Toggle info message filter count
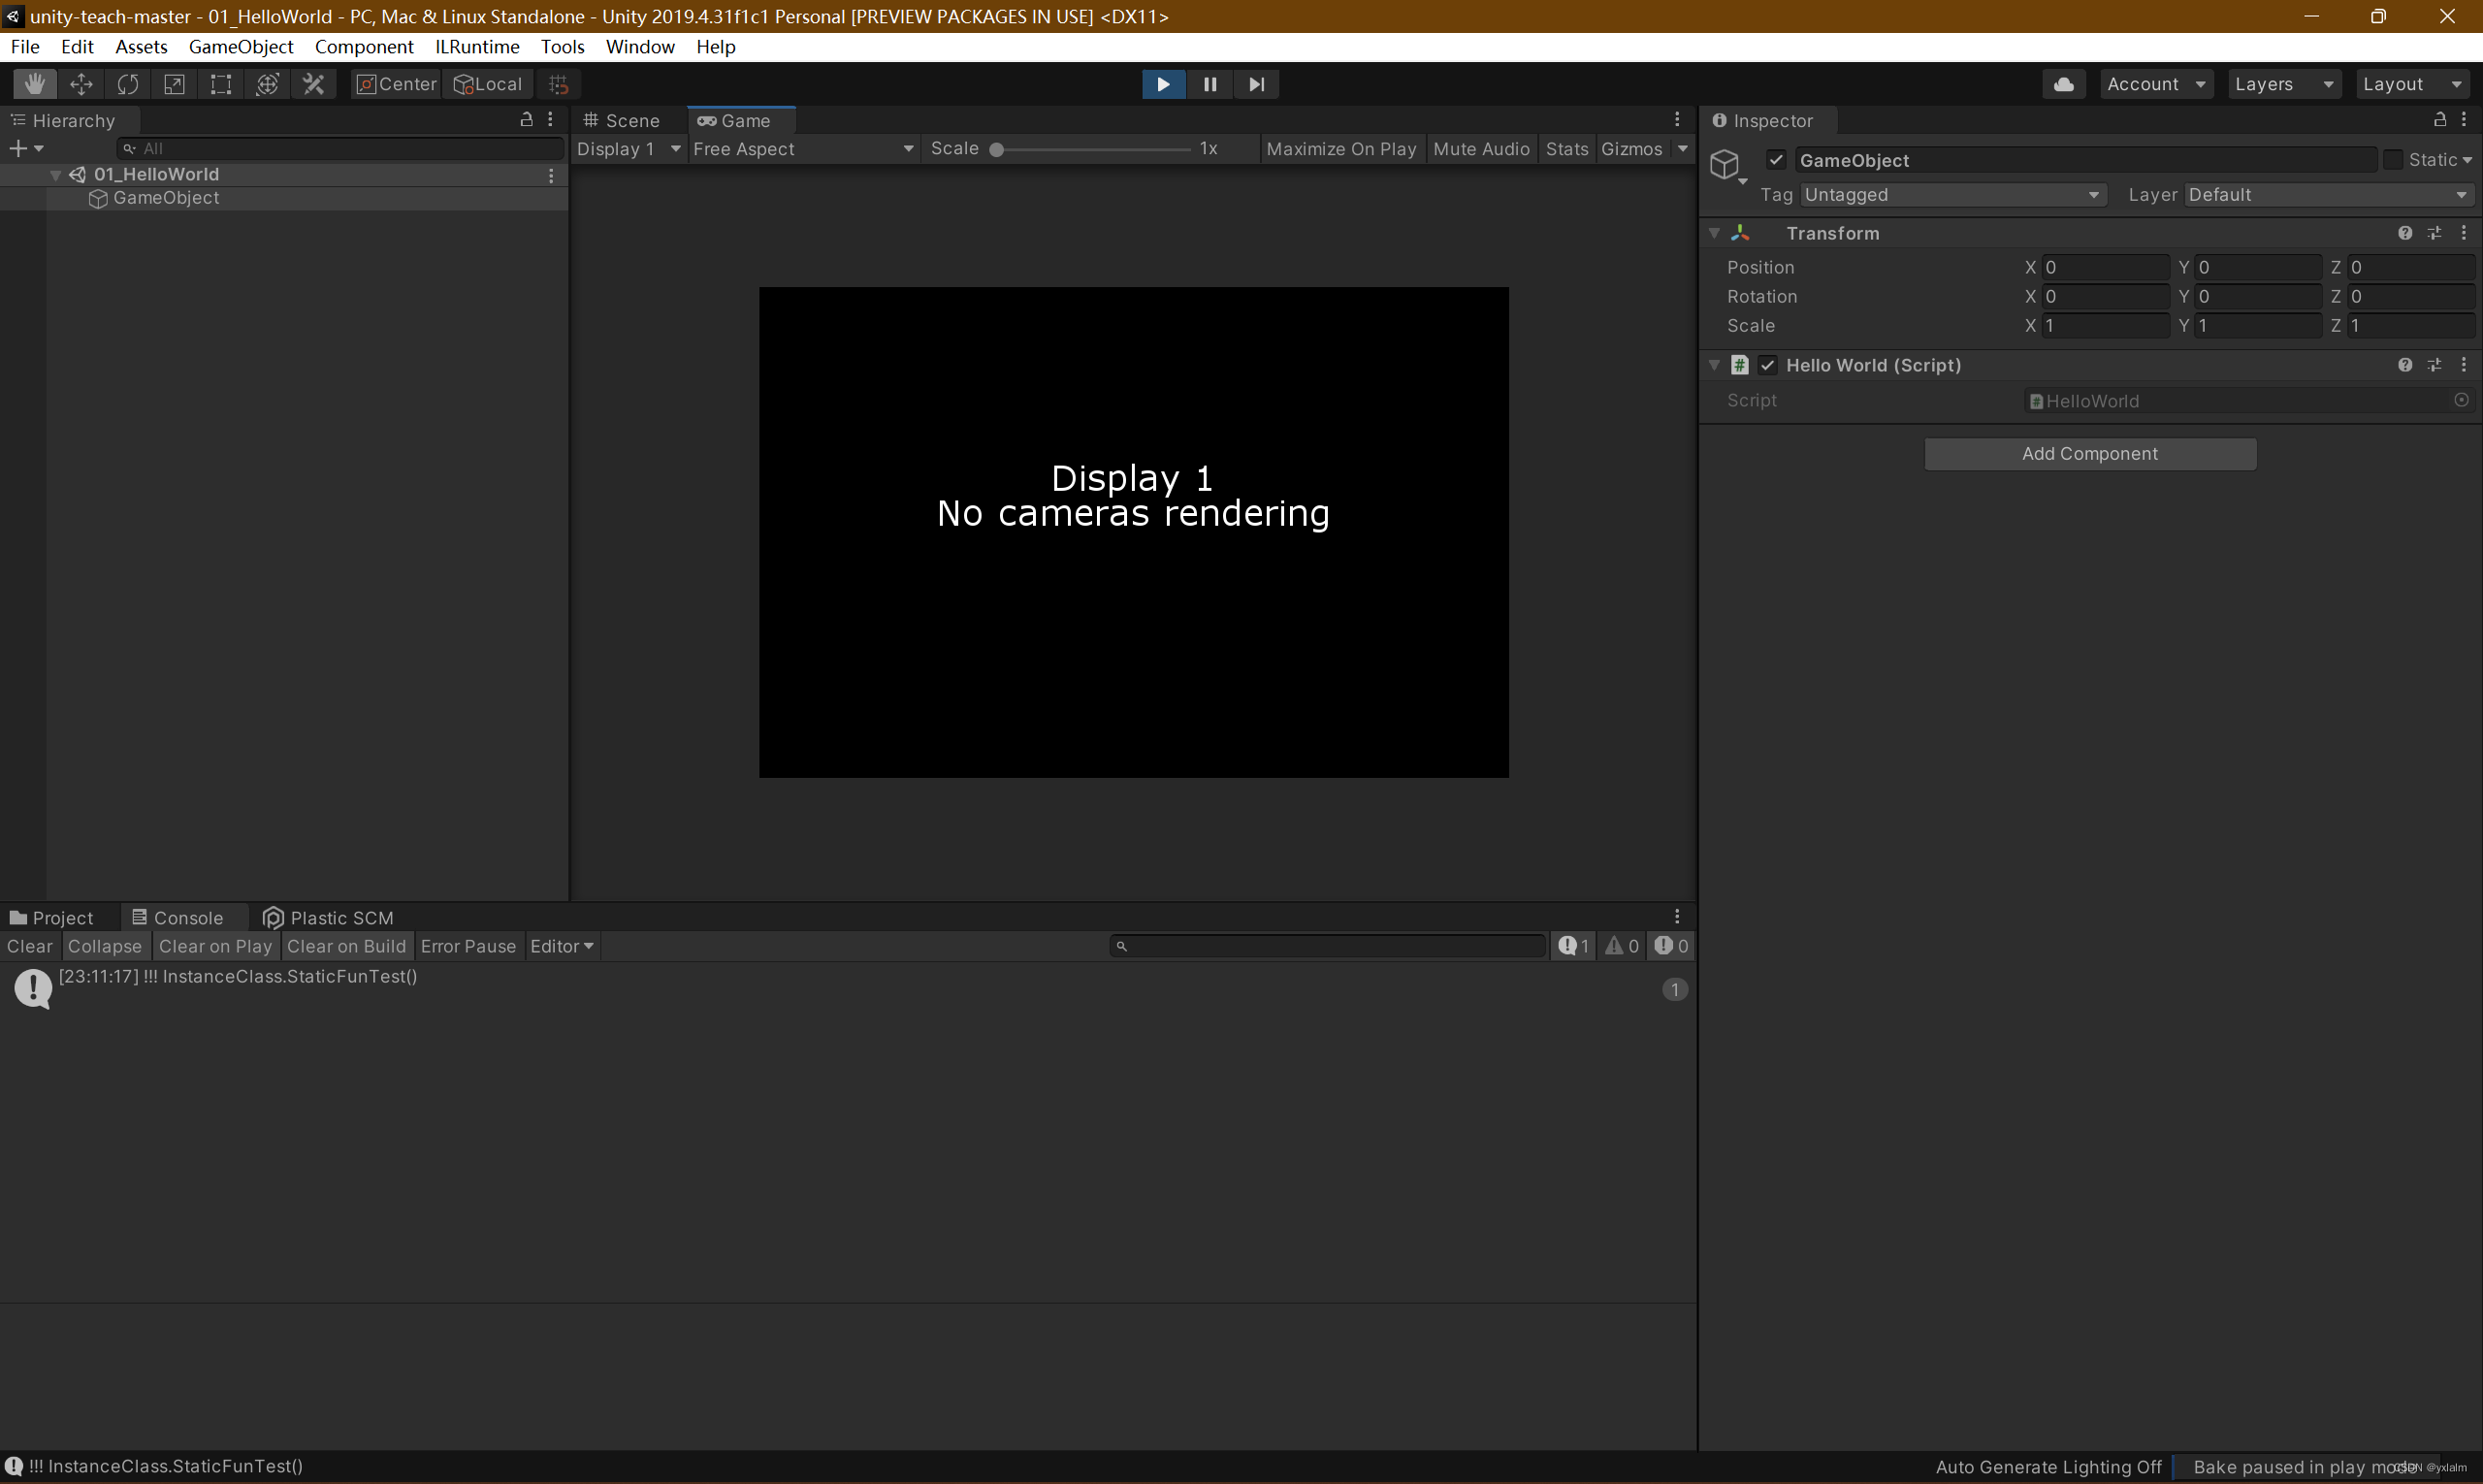Viewport: 2483px width, 1484px height. pos(1573,946)
